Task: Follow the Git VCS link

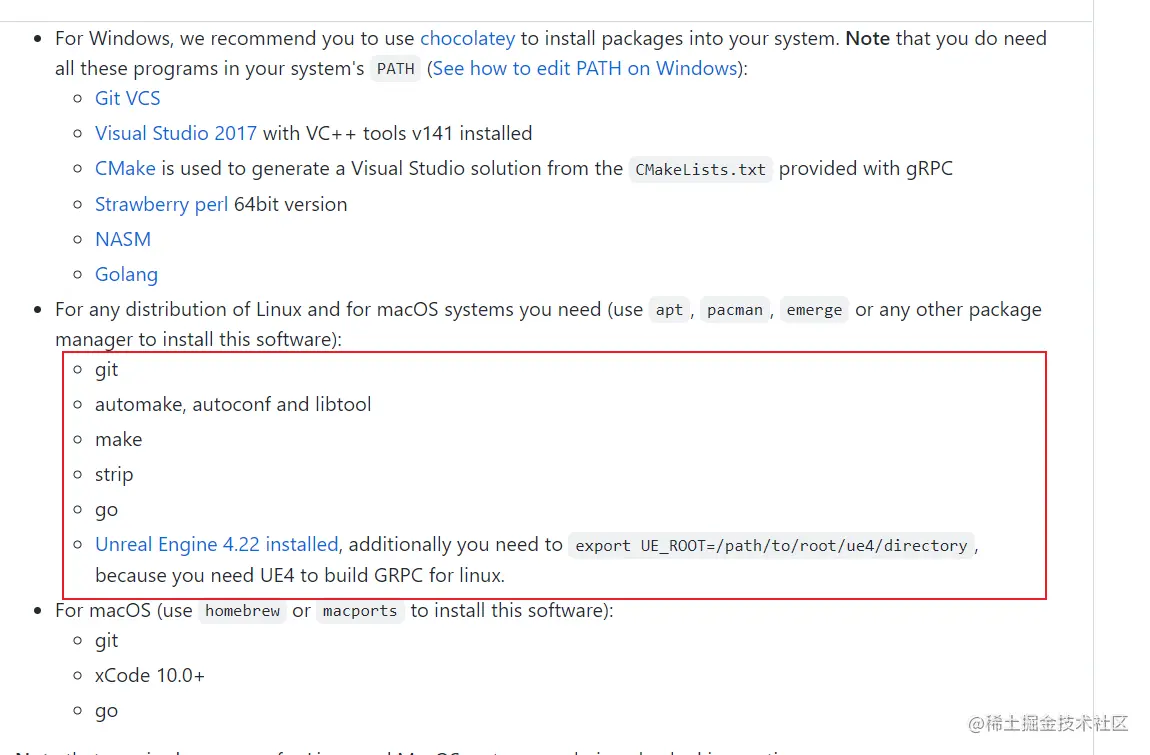Action: (x=128, y=98)
